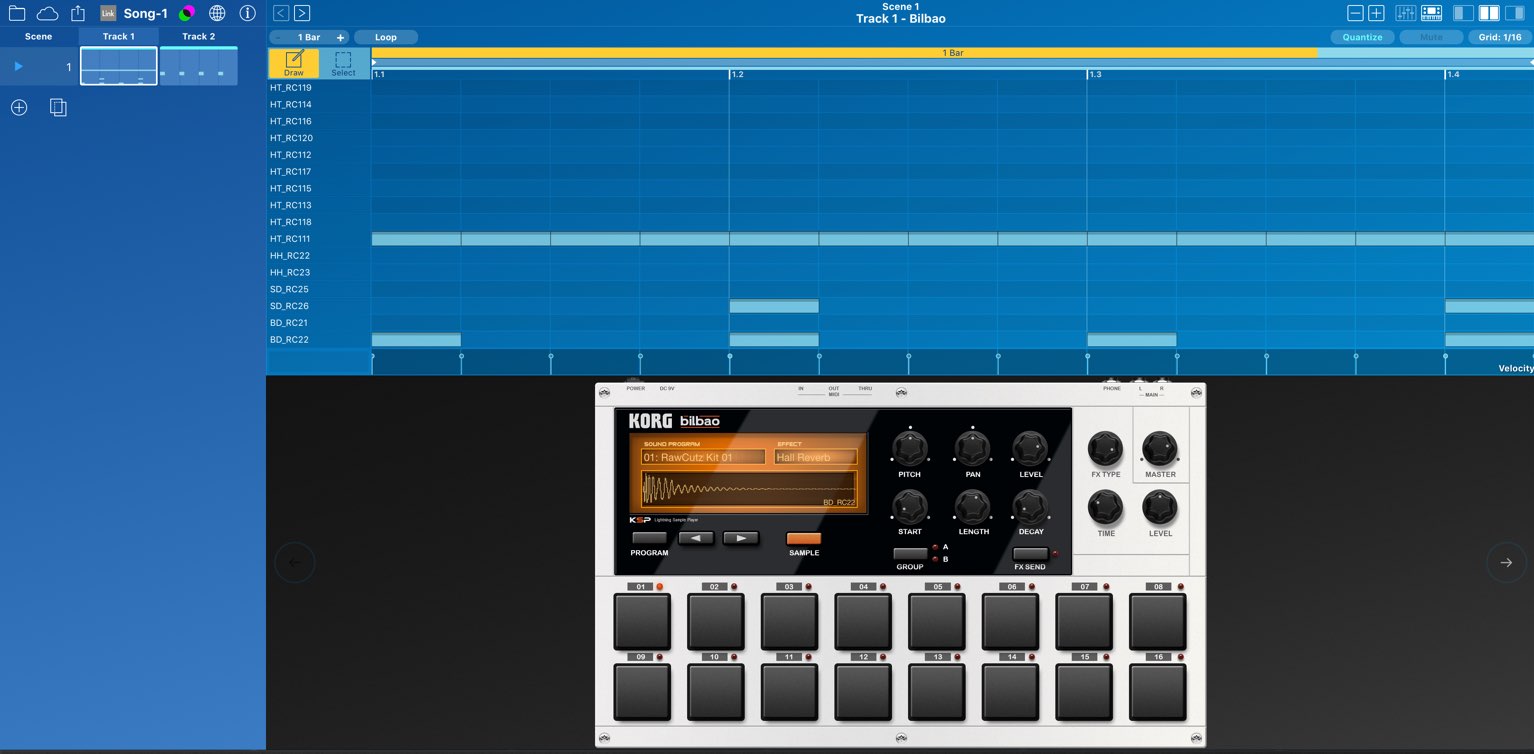Open the info icon
The image size is (1534, 754).
[247, 13]
